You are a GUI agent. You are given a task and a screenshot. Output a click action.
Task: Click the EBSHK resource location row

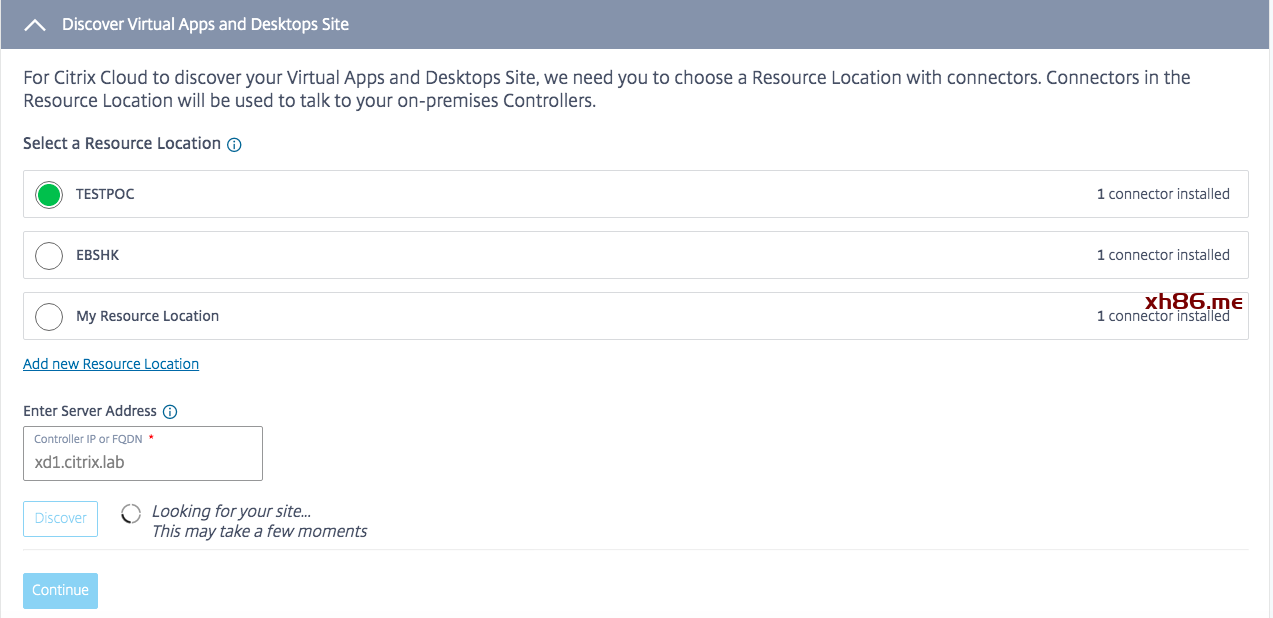636,255
